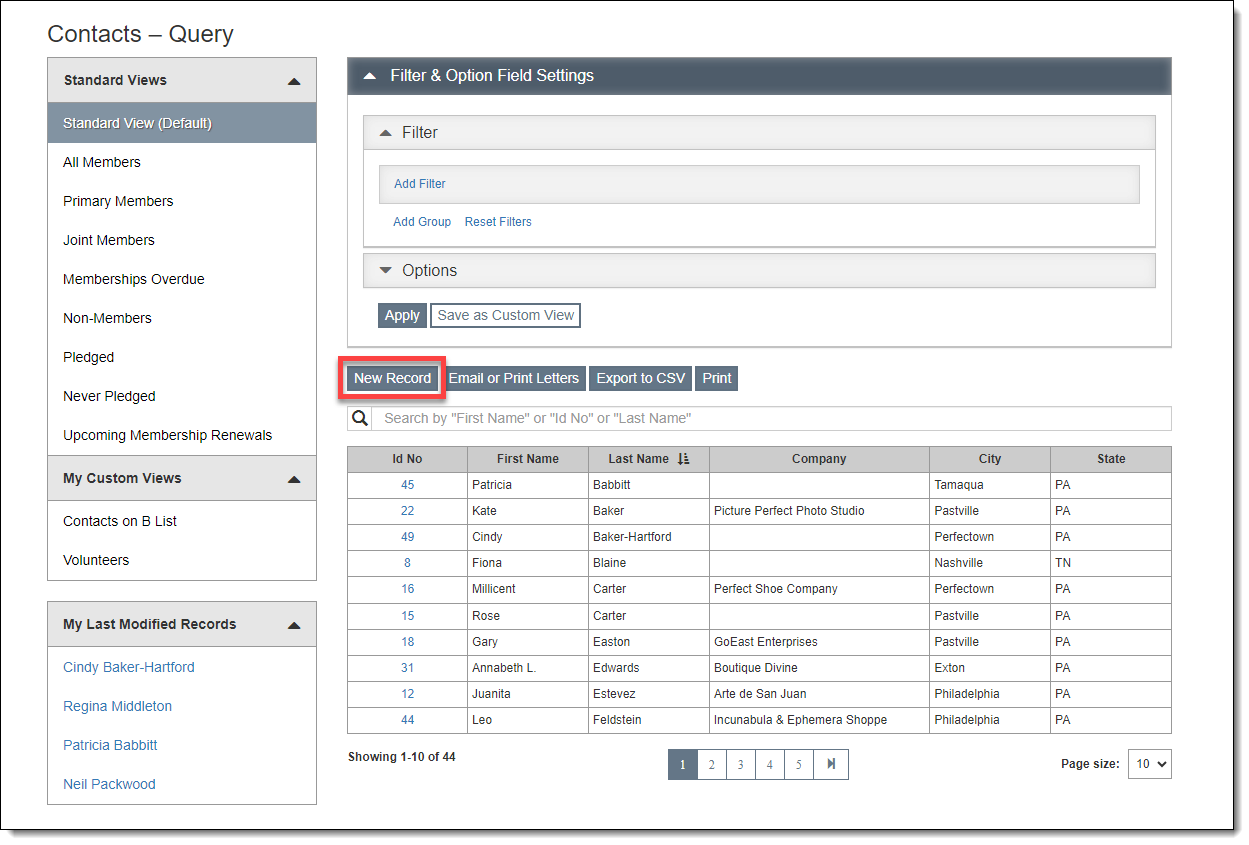Click in the contact search field
1249x845 pixels.
[x=770, y=418]
